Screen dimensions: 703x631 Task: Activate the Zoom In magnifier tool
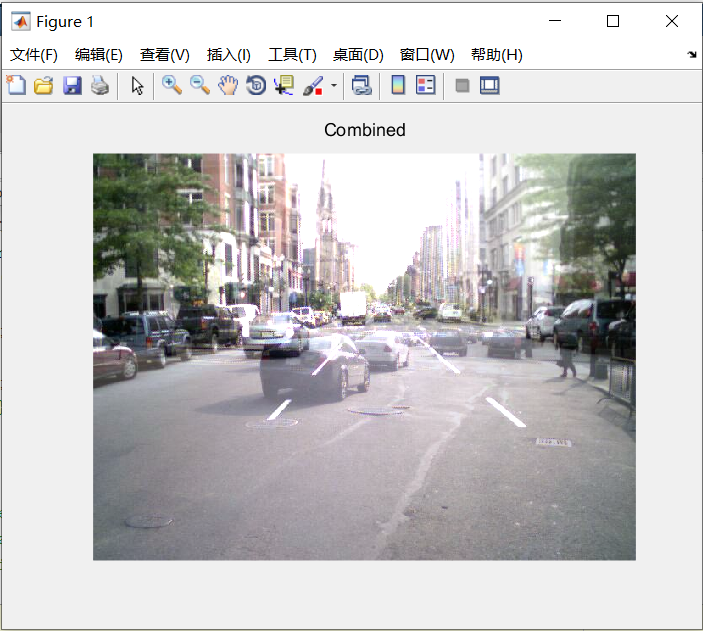click(172, 85)
